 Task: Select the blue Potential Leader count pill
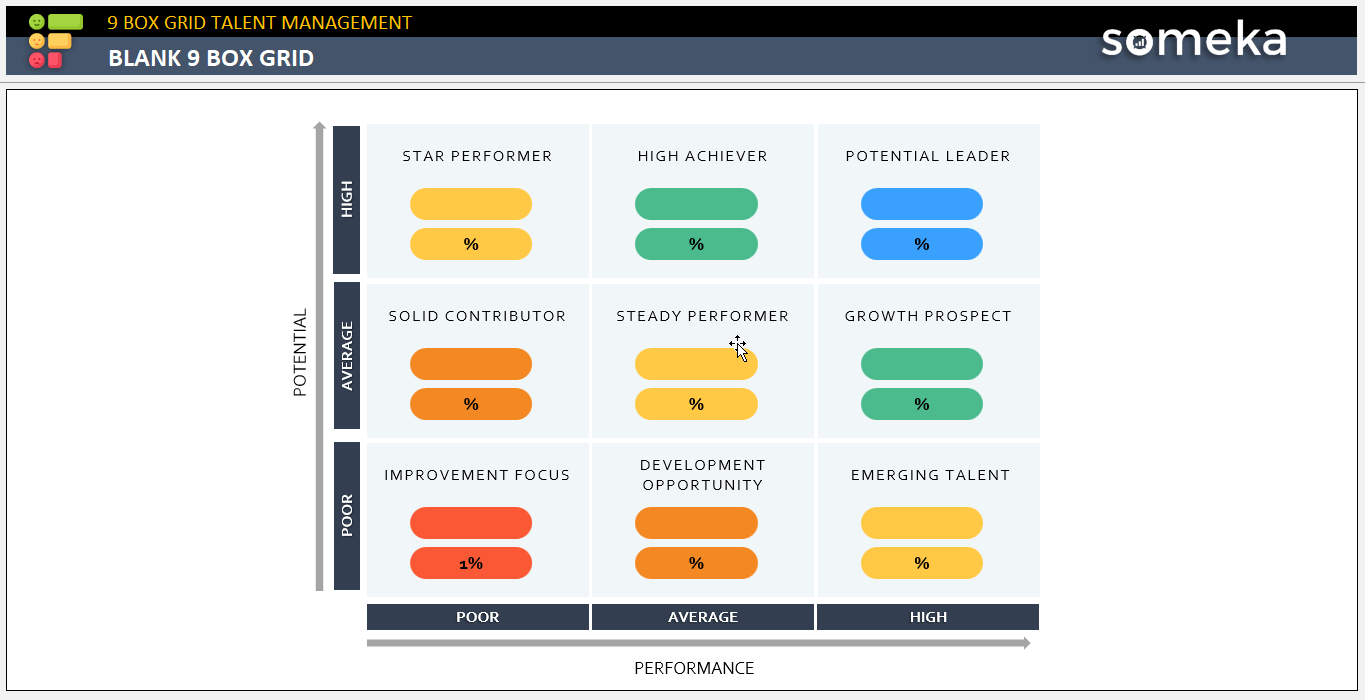[x=921, y=204]
